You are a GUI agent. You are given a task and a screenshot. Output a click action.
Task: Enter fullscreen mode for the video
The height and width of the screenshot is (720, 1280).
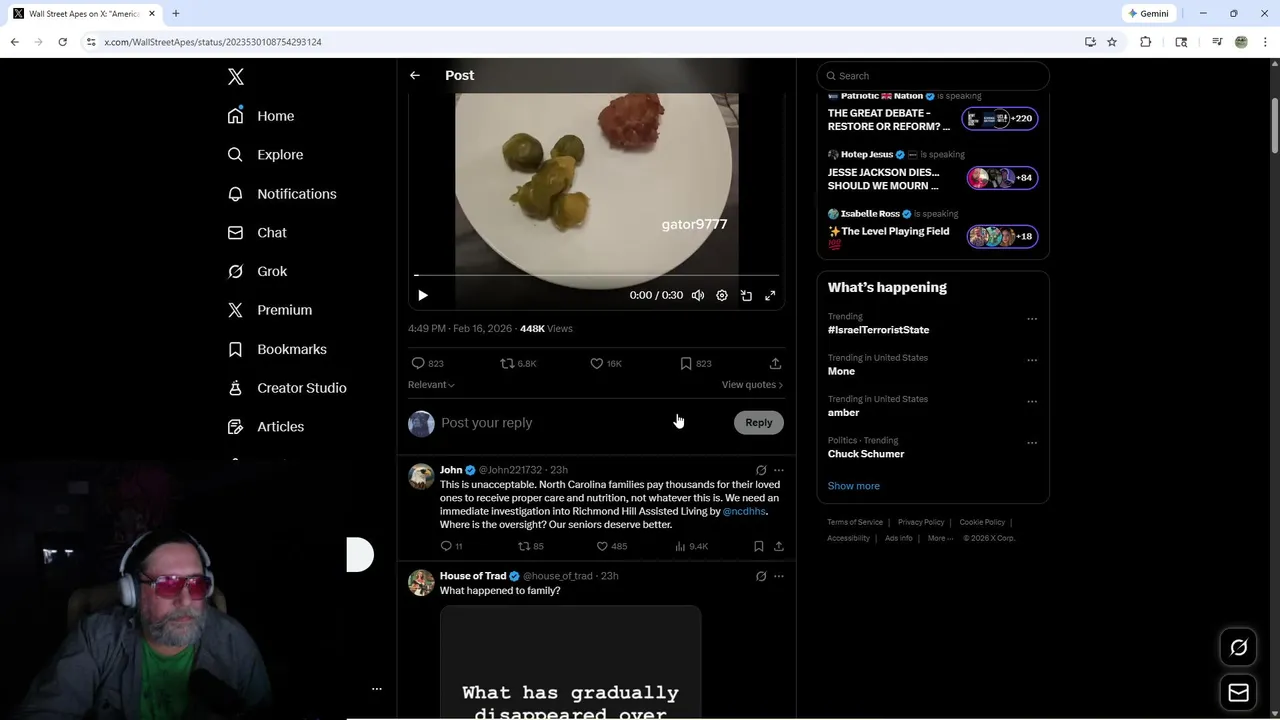click(x=770, y=296)
